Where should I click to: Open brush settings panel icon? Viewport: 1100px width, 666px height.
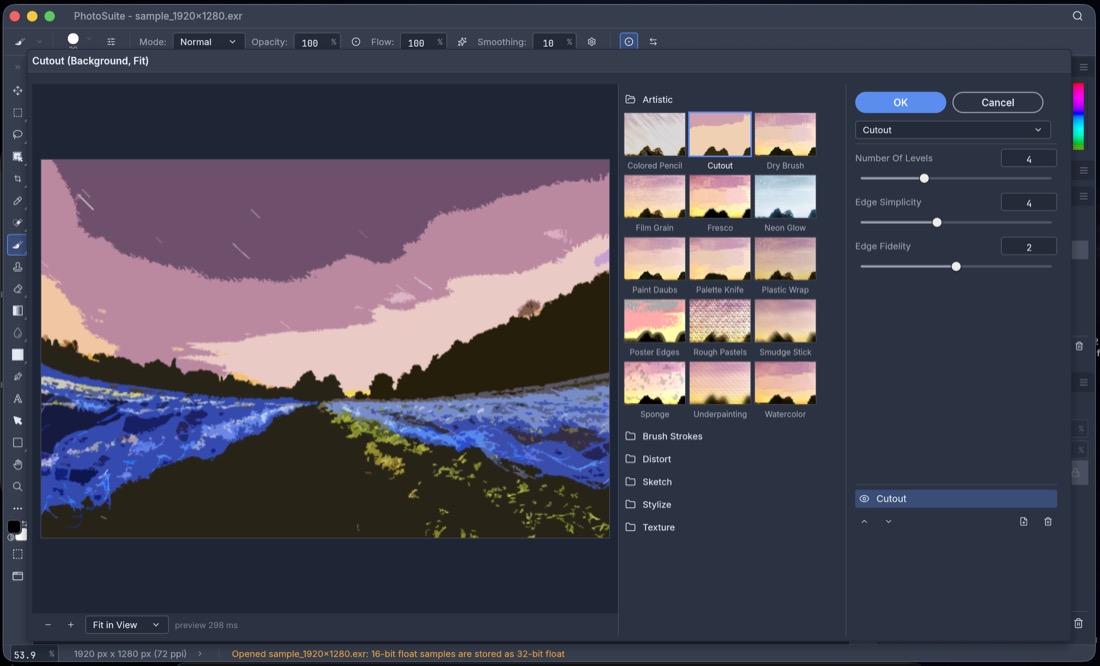point(111,42)
